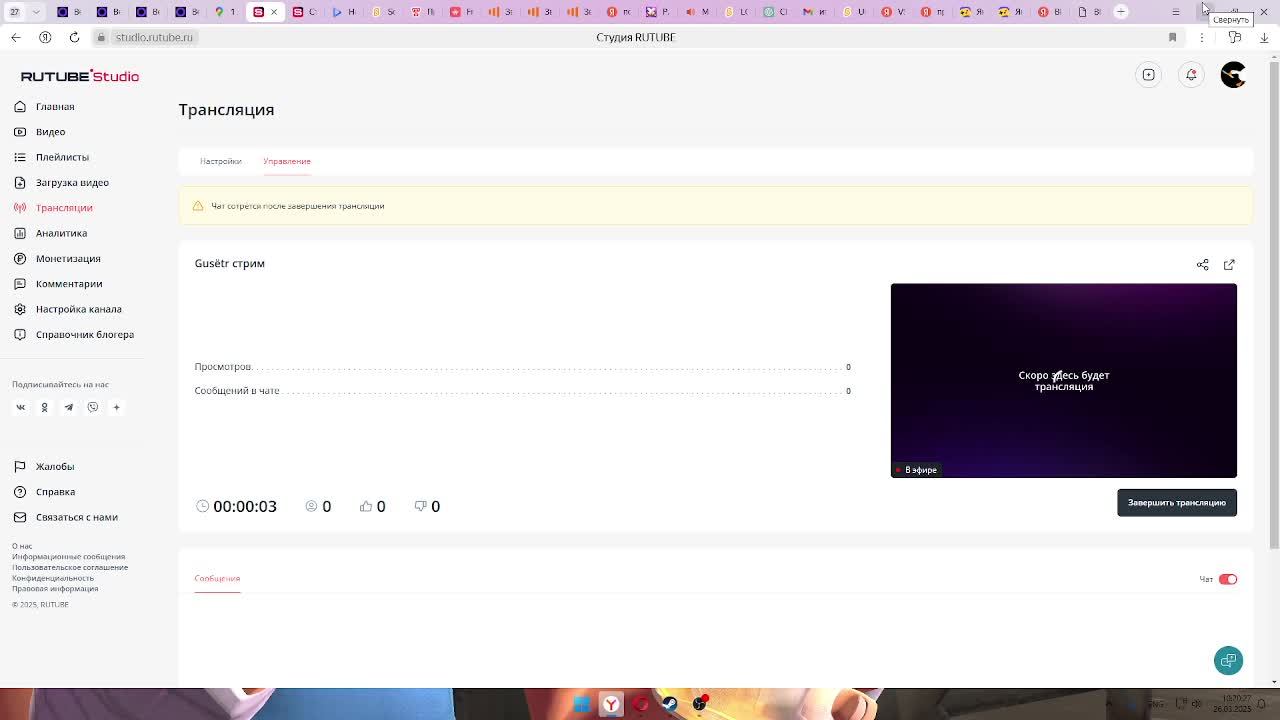Open the Odnoklassniki social link icon
1280x720 pixels.
click(44, 407)
